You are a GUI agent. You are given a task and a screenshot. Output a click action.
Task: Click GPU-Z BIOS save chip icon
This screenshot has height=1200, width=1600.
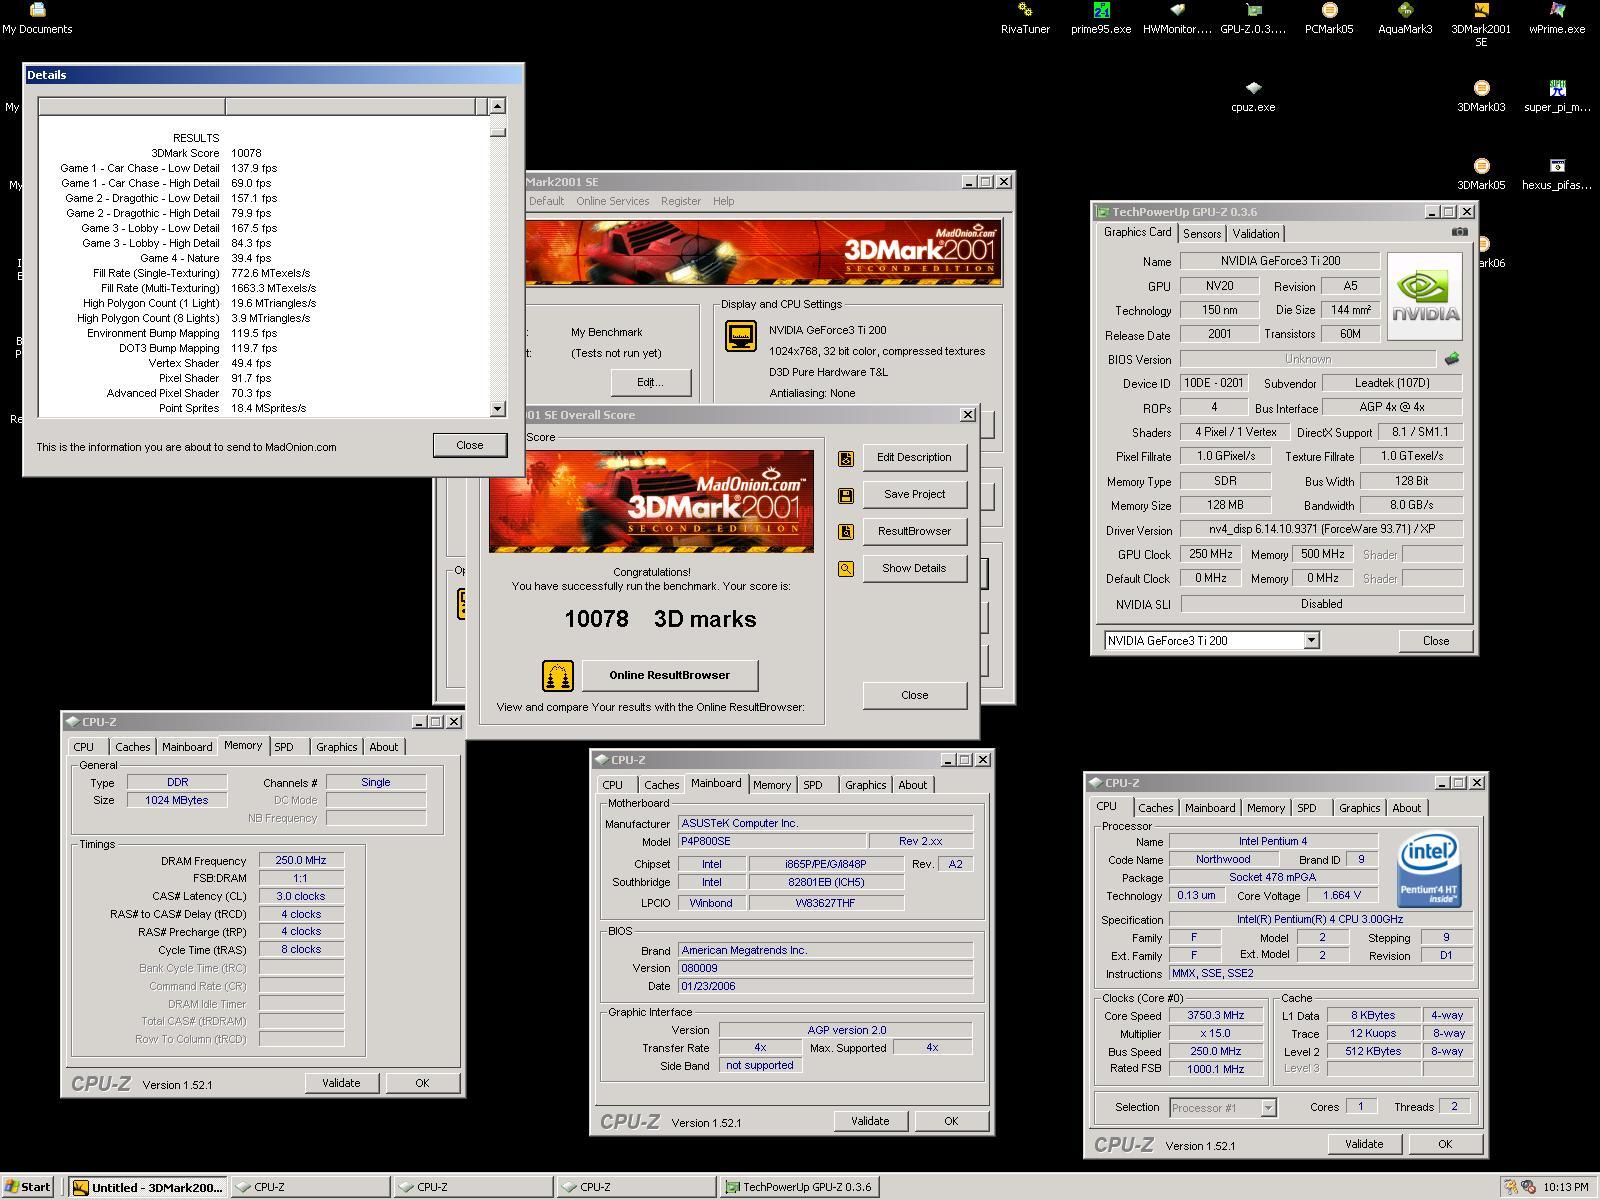1452,358
